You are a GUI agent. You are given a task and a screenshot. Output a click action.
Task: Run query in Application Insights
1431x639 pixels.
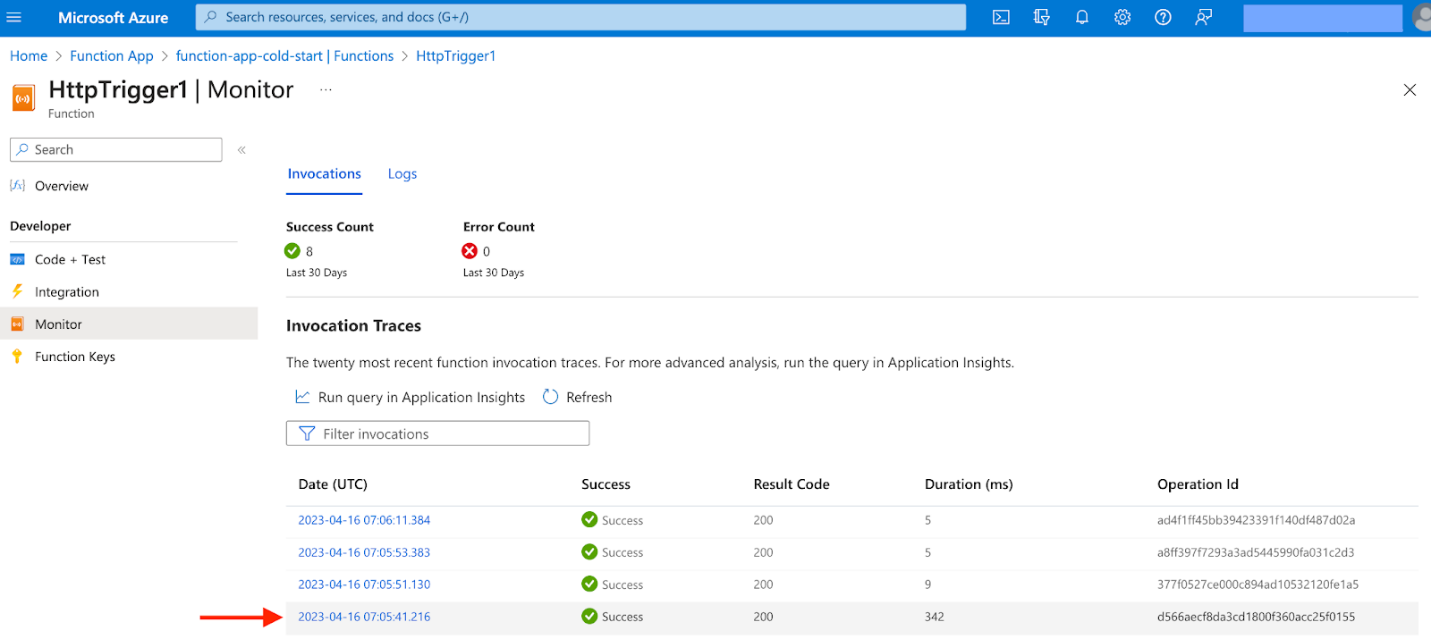[x=410, y=397]
